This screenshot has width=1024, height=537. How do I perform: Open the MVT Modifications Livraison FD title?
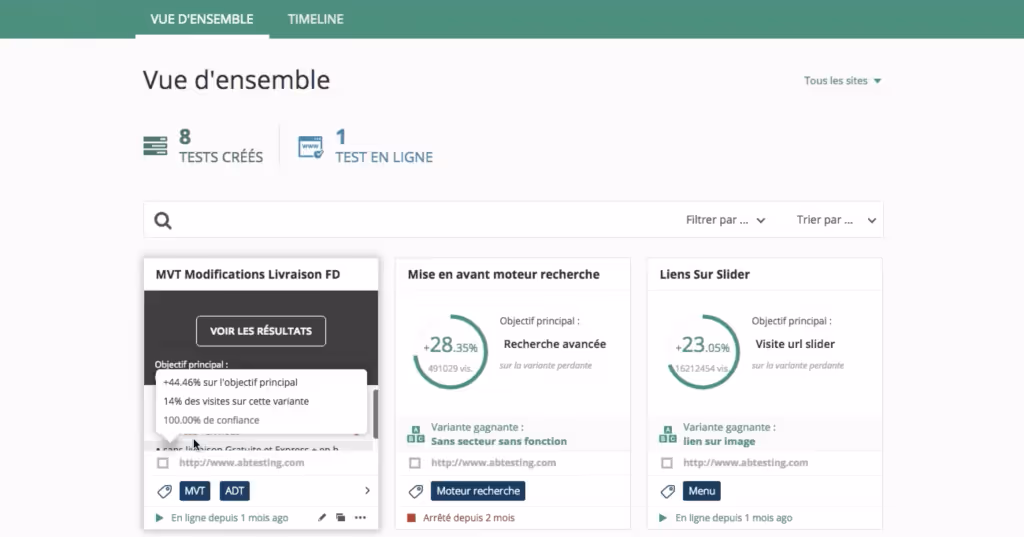pos(248,274)
